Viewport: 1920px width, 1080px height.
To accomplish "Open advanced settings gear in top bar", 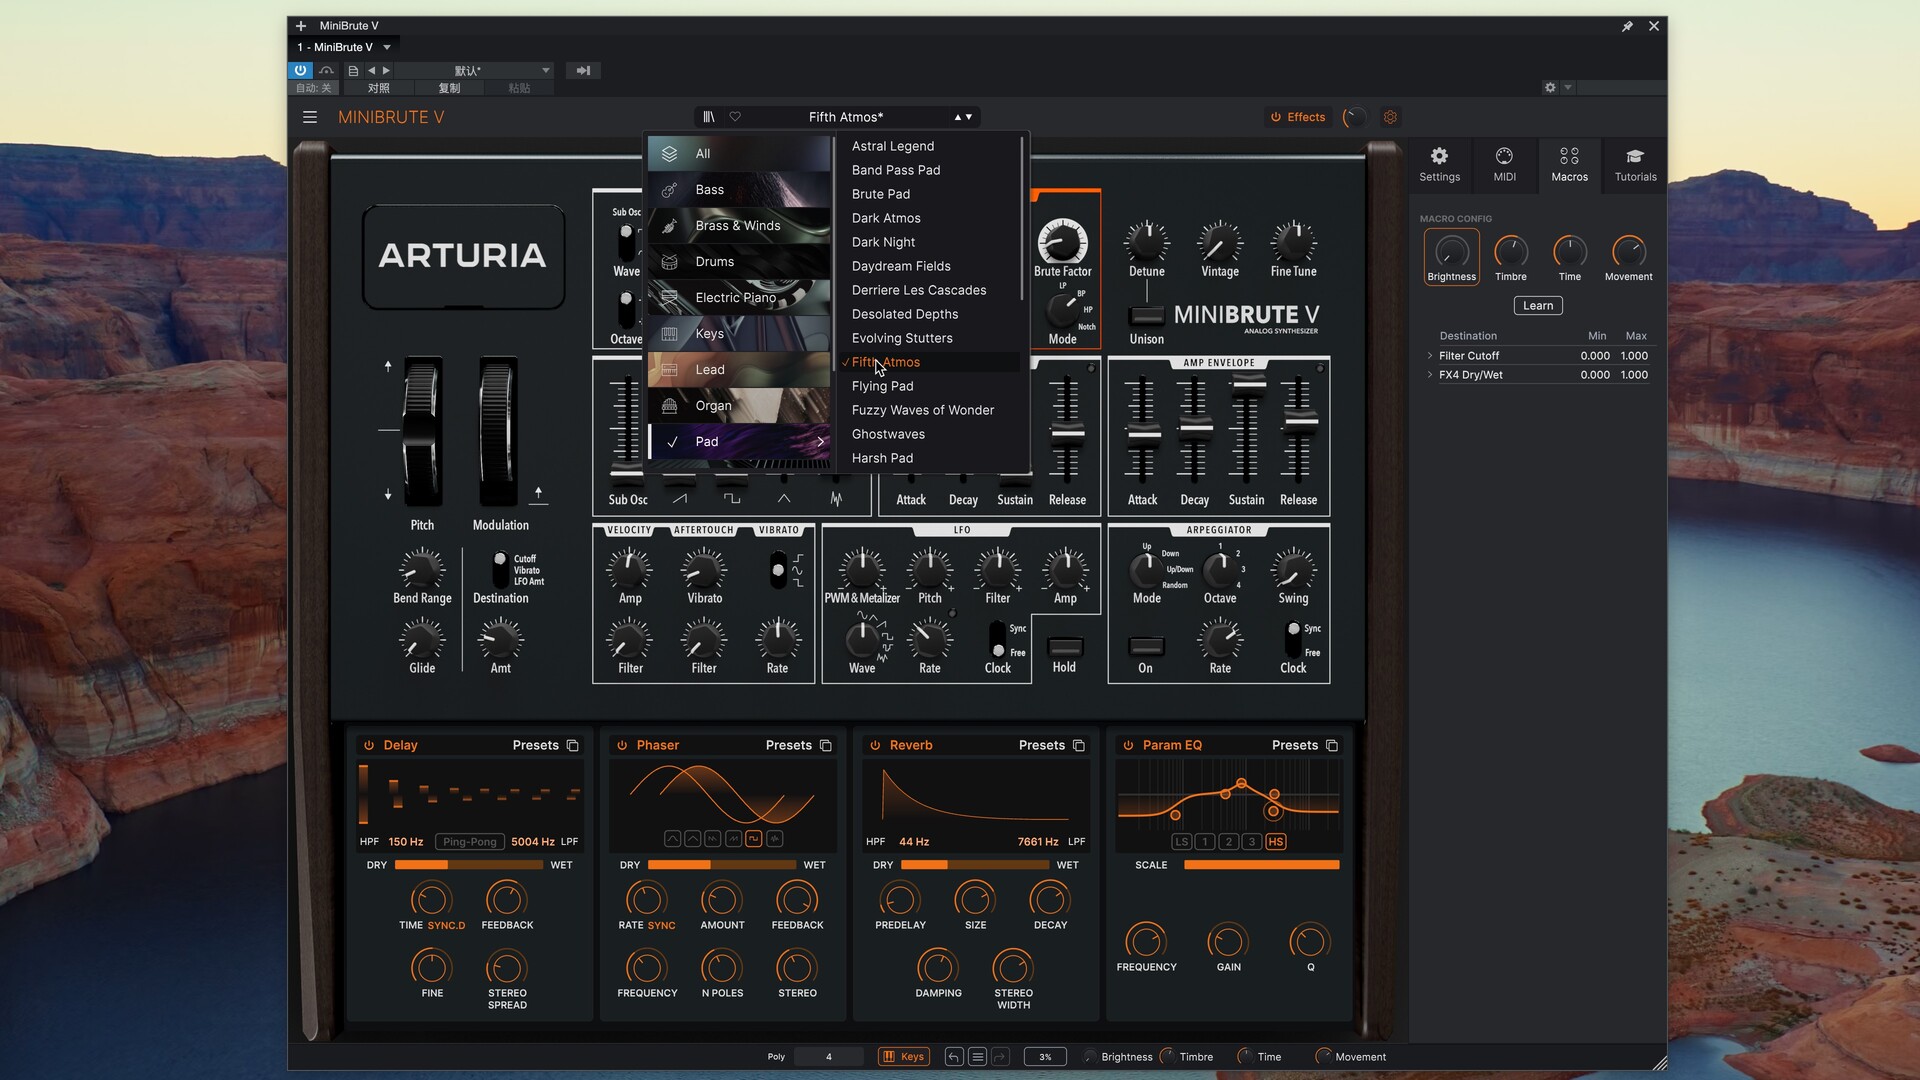I will coord(1390,117).
